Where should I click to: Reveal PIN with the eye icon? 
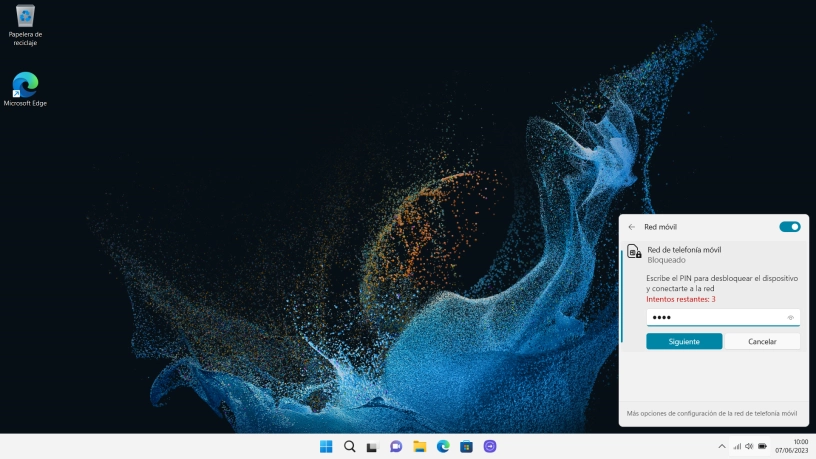tap(790, 318)
